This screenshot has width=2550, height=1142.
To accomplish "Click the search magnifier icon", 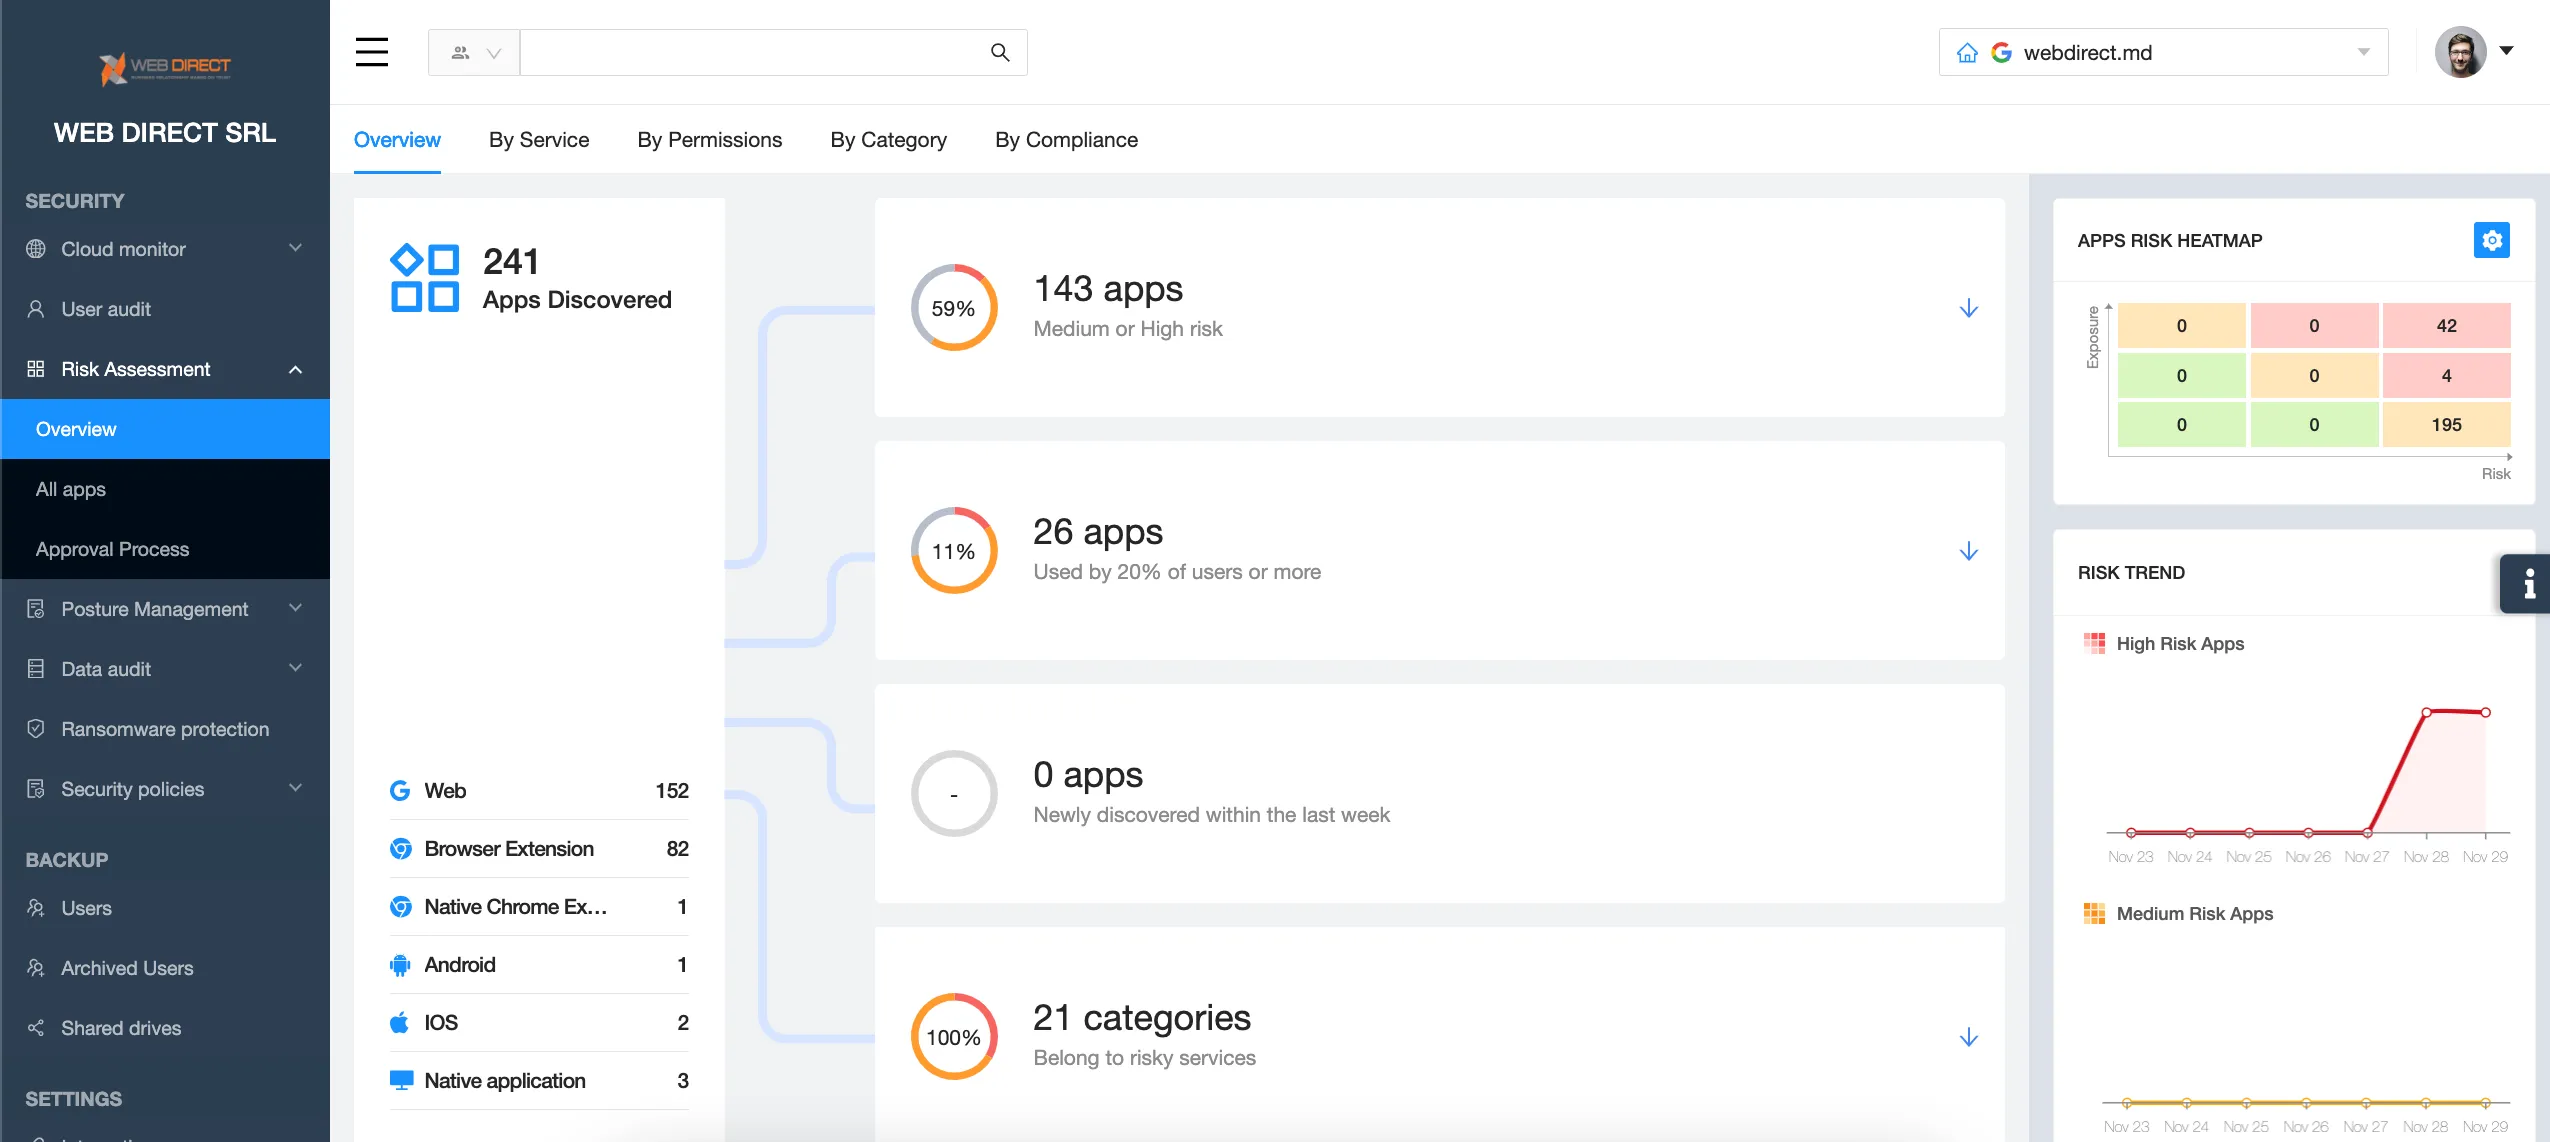I will (x=999, y=51).
